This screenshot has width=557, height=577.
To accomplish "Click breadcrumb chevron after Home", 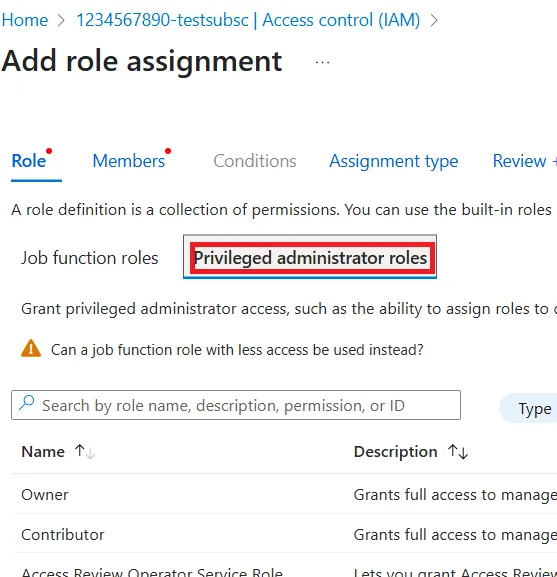I will (x=61, y=20).
